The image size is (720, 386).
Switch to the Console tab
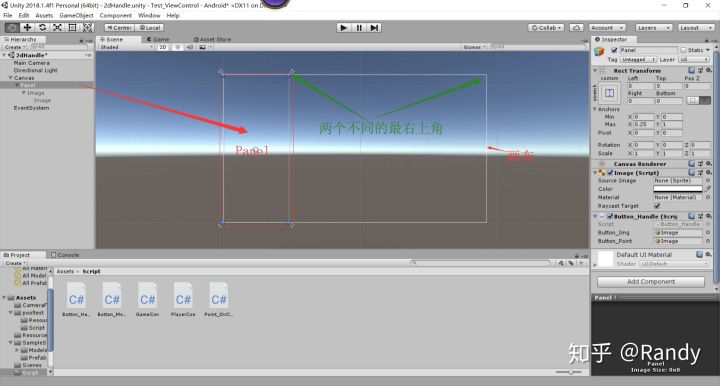pos(66,255)
